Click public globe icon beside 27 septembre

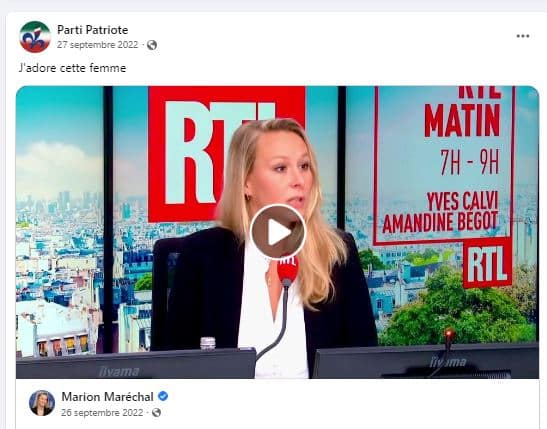[152, 45]
